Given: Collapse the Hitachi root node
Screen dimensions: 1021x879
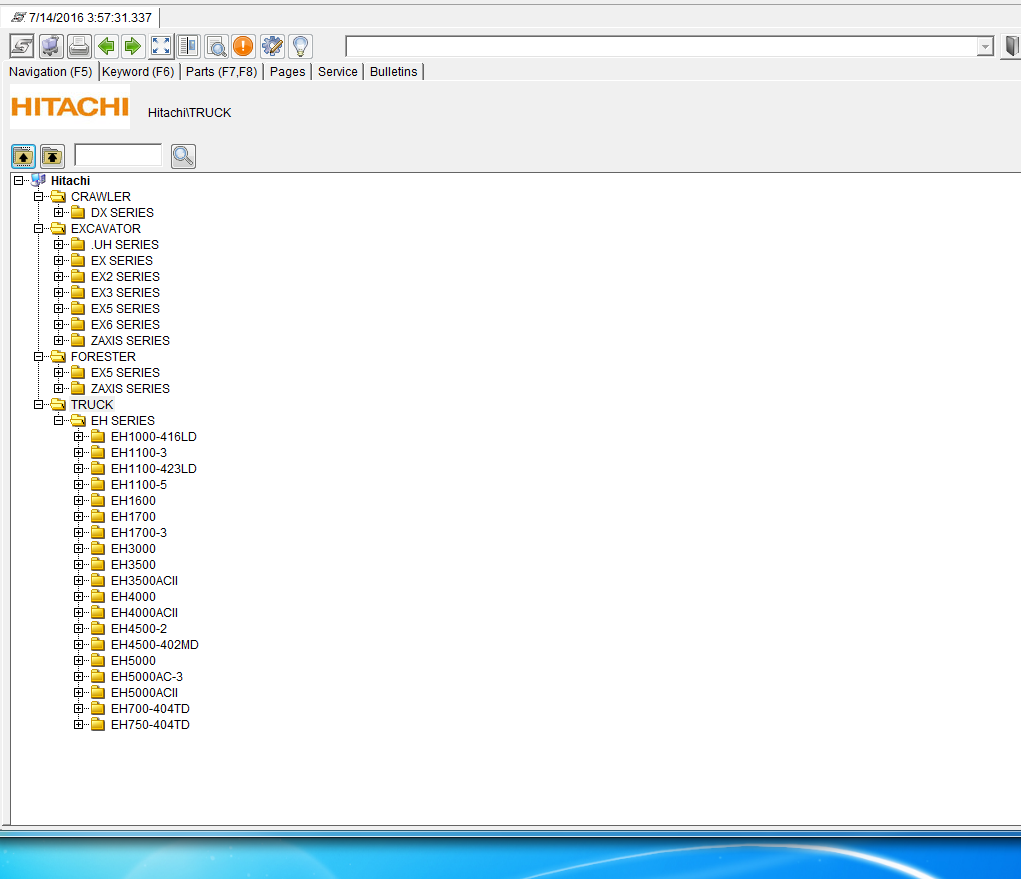Looking at the screenshot, I should click(x=18, y=180).
